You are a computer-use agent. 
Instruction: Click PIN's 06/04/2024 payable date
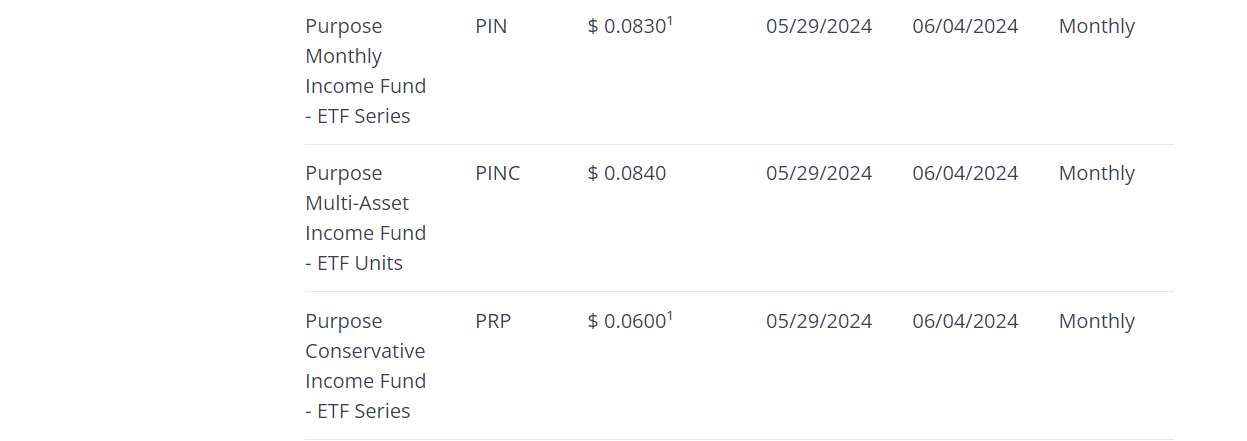pyautogui.click(x=965, y=26)
